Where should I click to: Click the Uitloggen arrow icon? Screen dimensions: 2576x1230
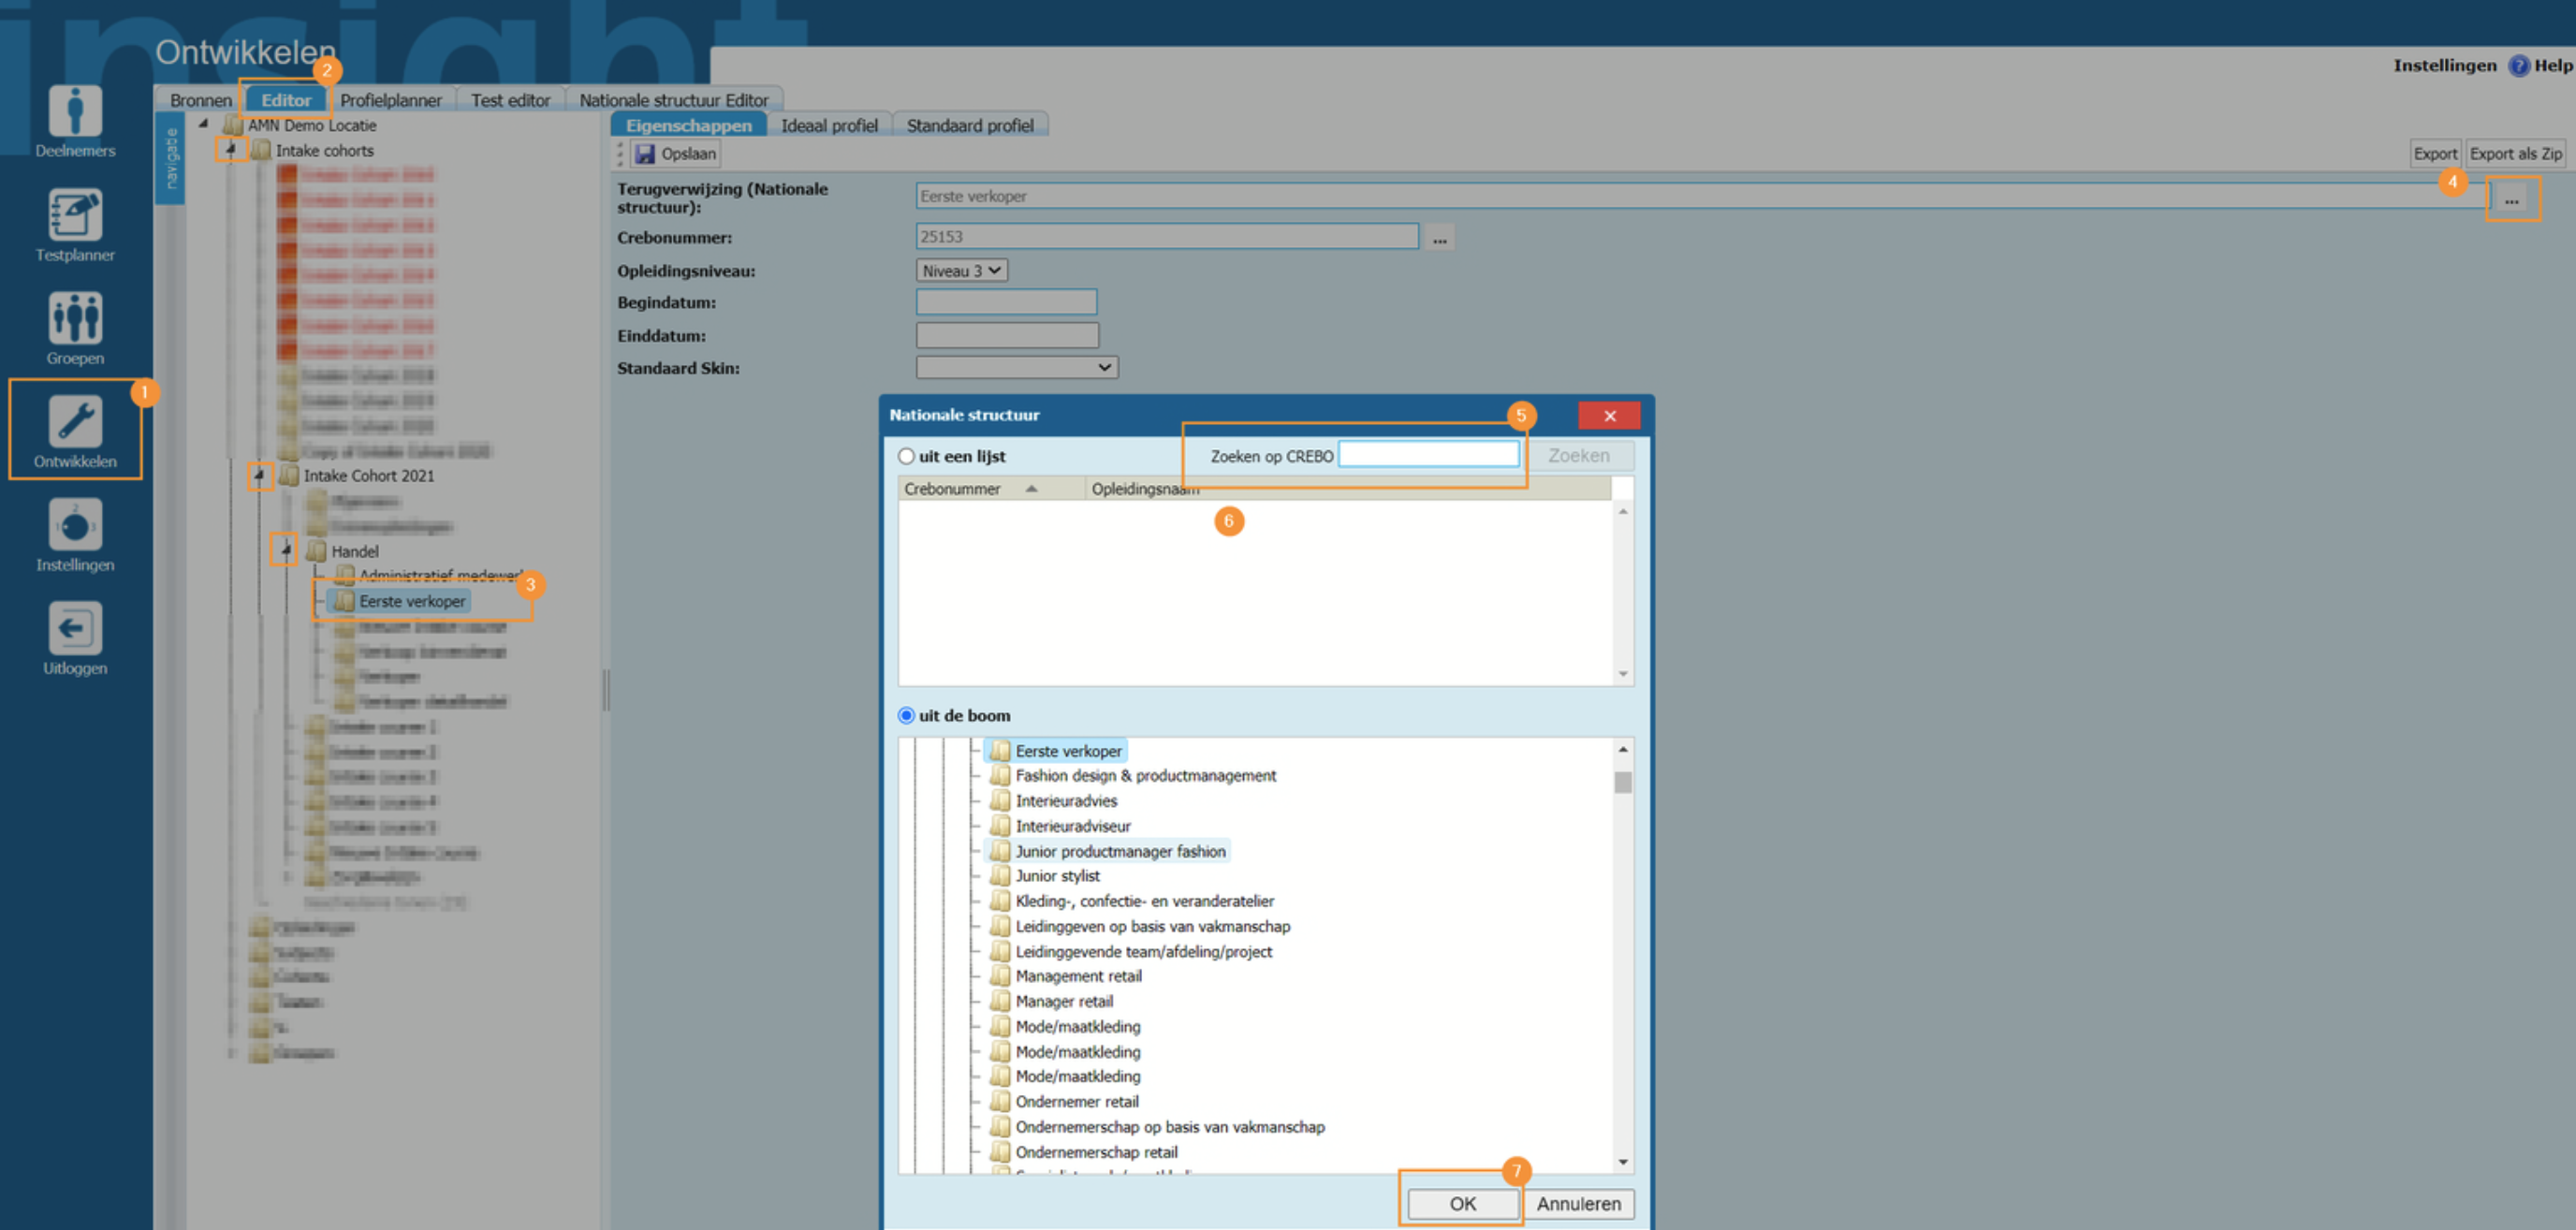tap(75, 628)
